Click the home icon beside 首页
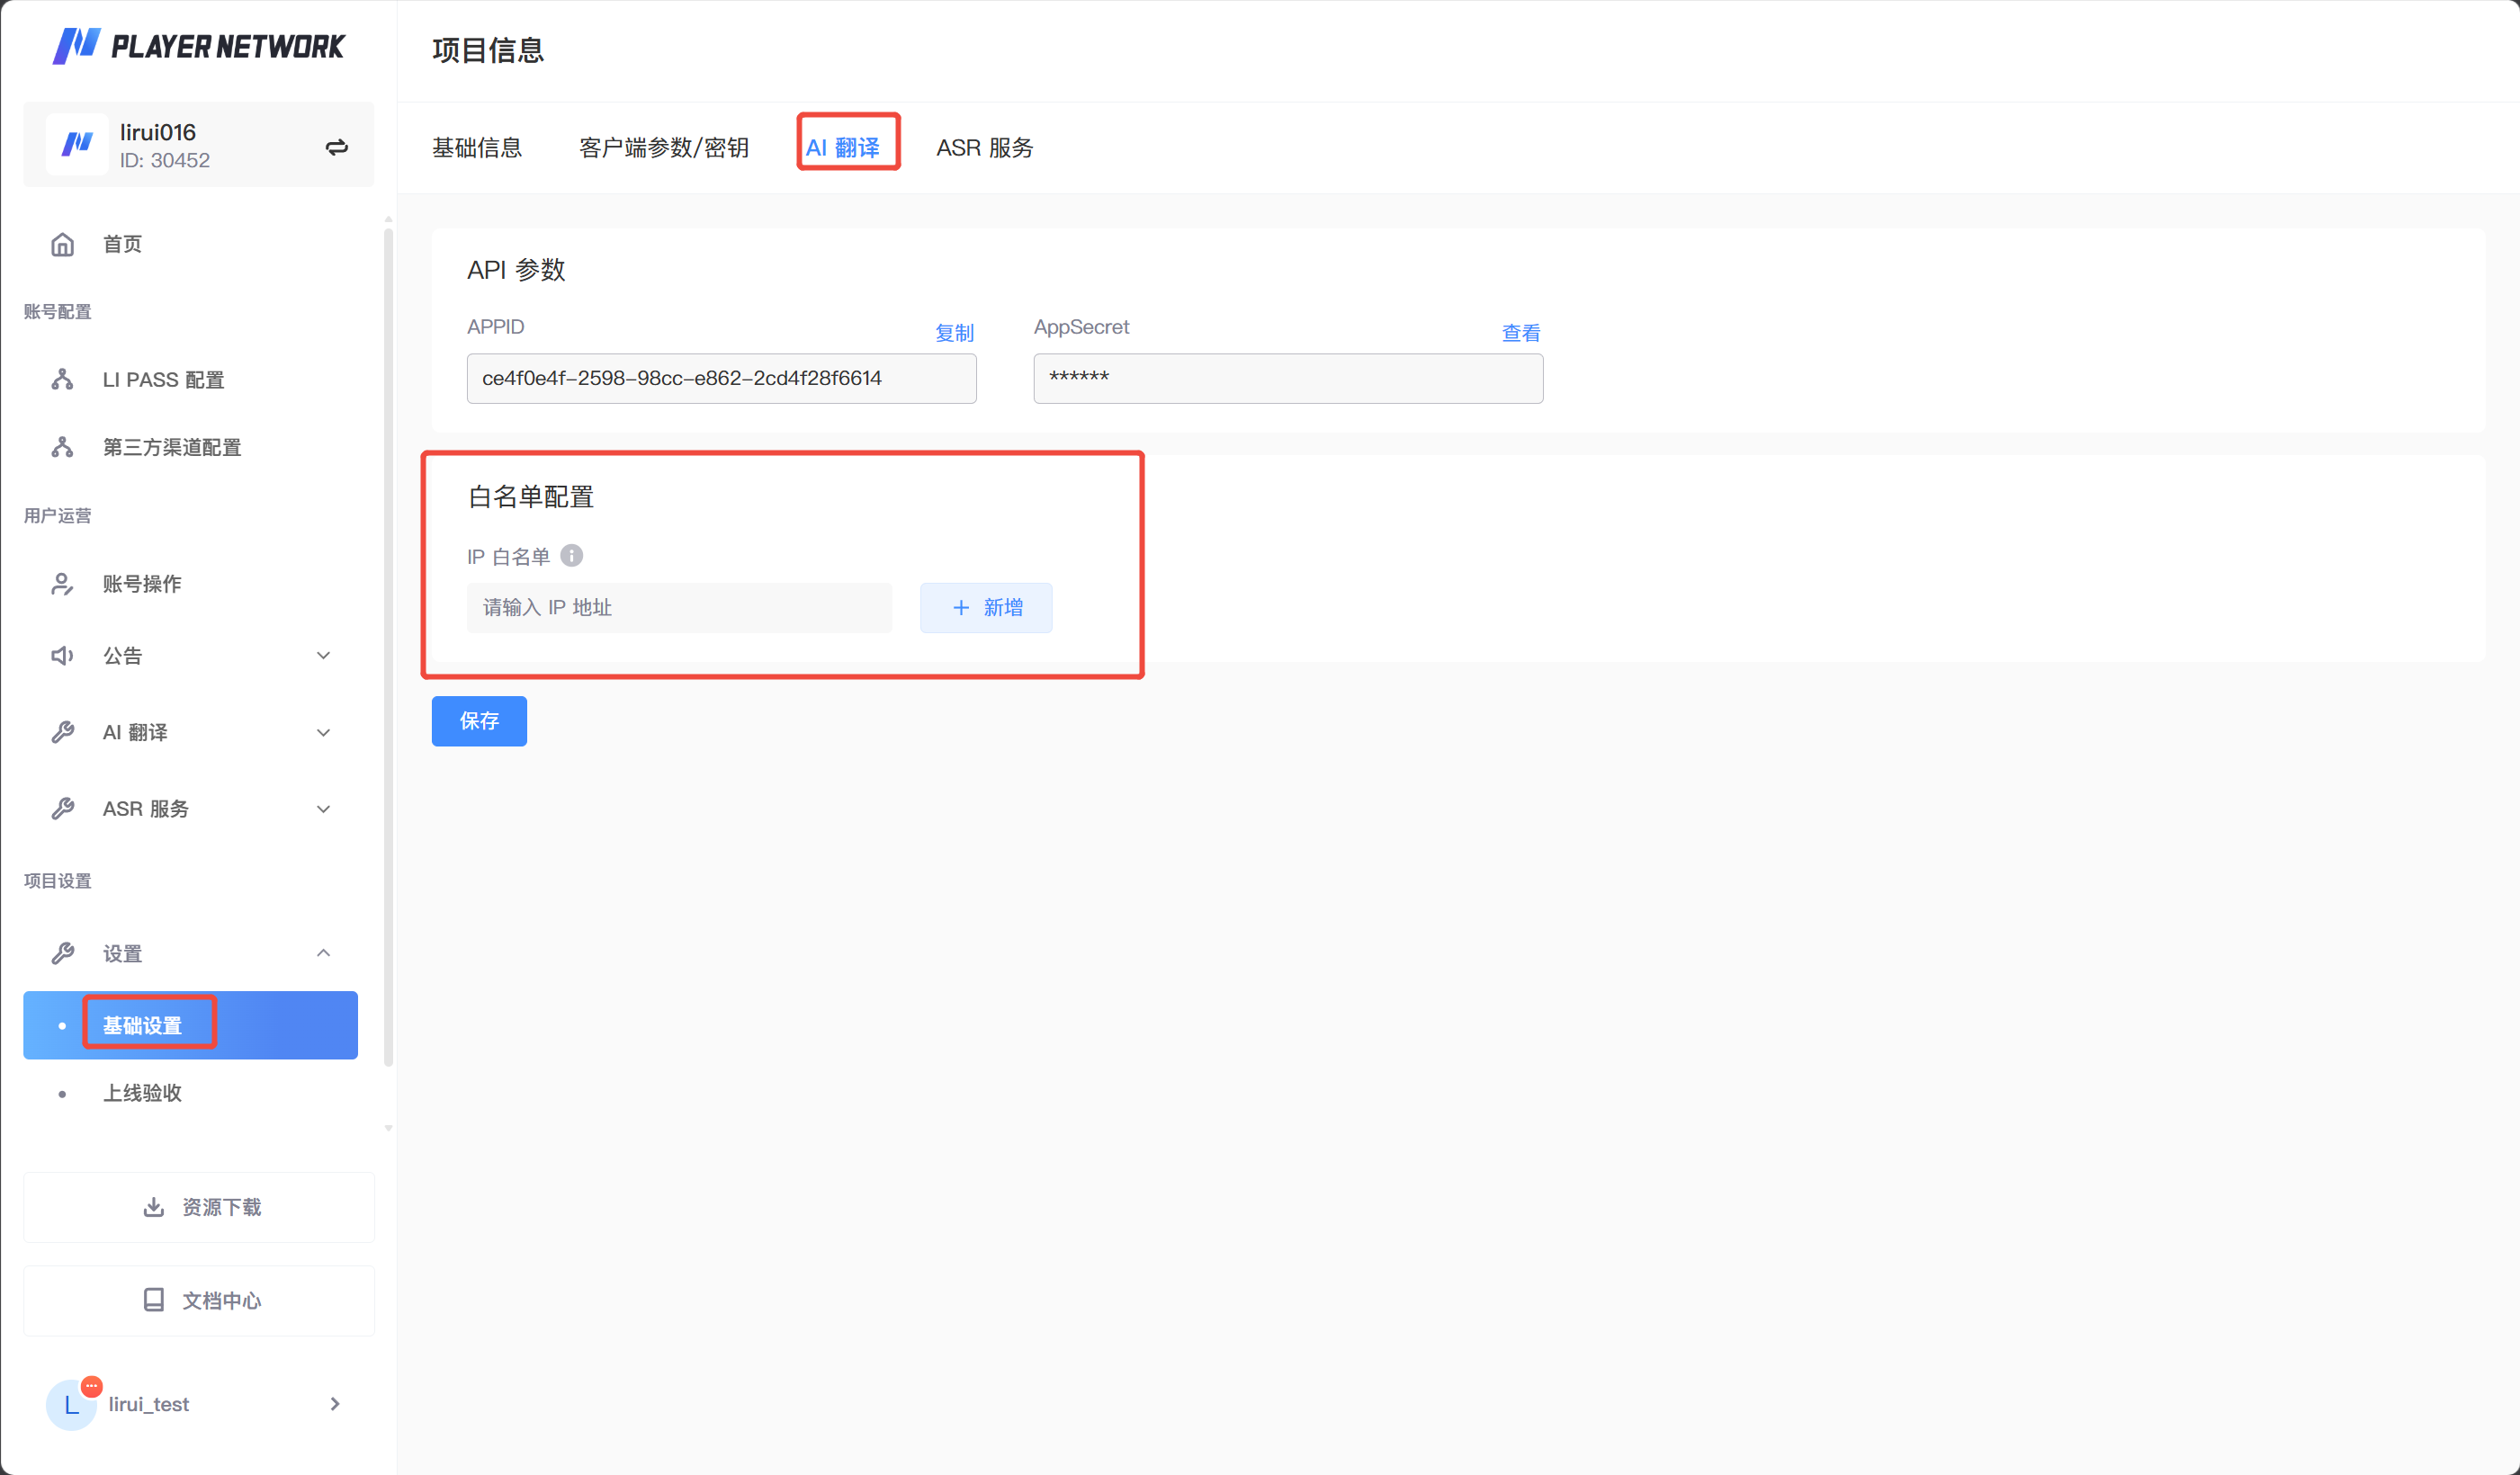Viewport: 2520px width, 1475px height. 62,244
